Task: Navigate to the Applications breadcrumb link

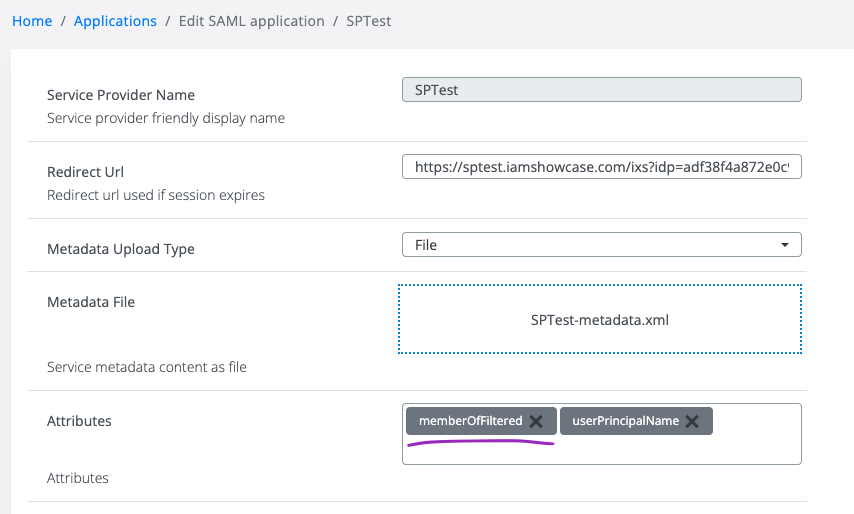Action: click(x=115, y=21)
